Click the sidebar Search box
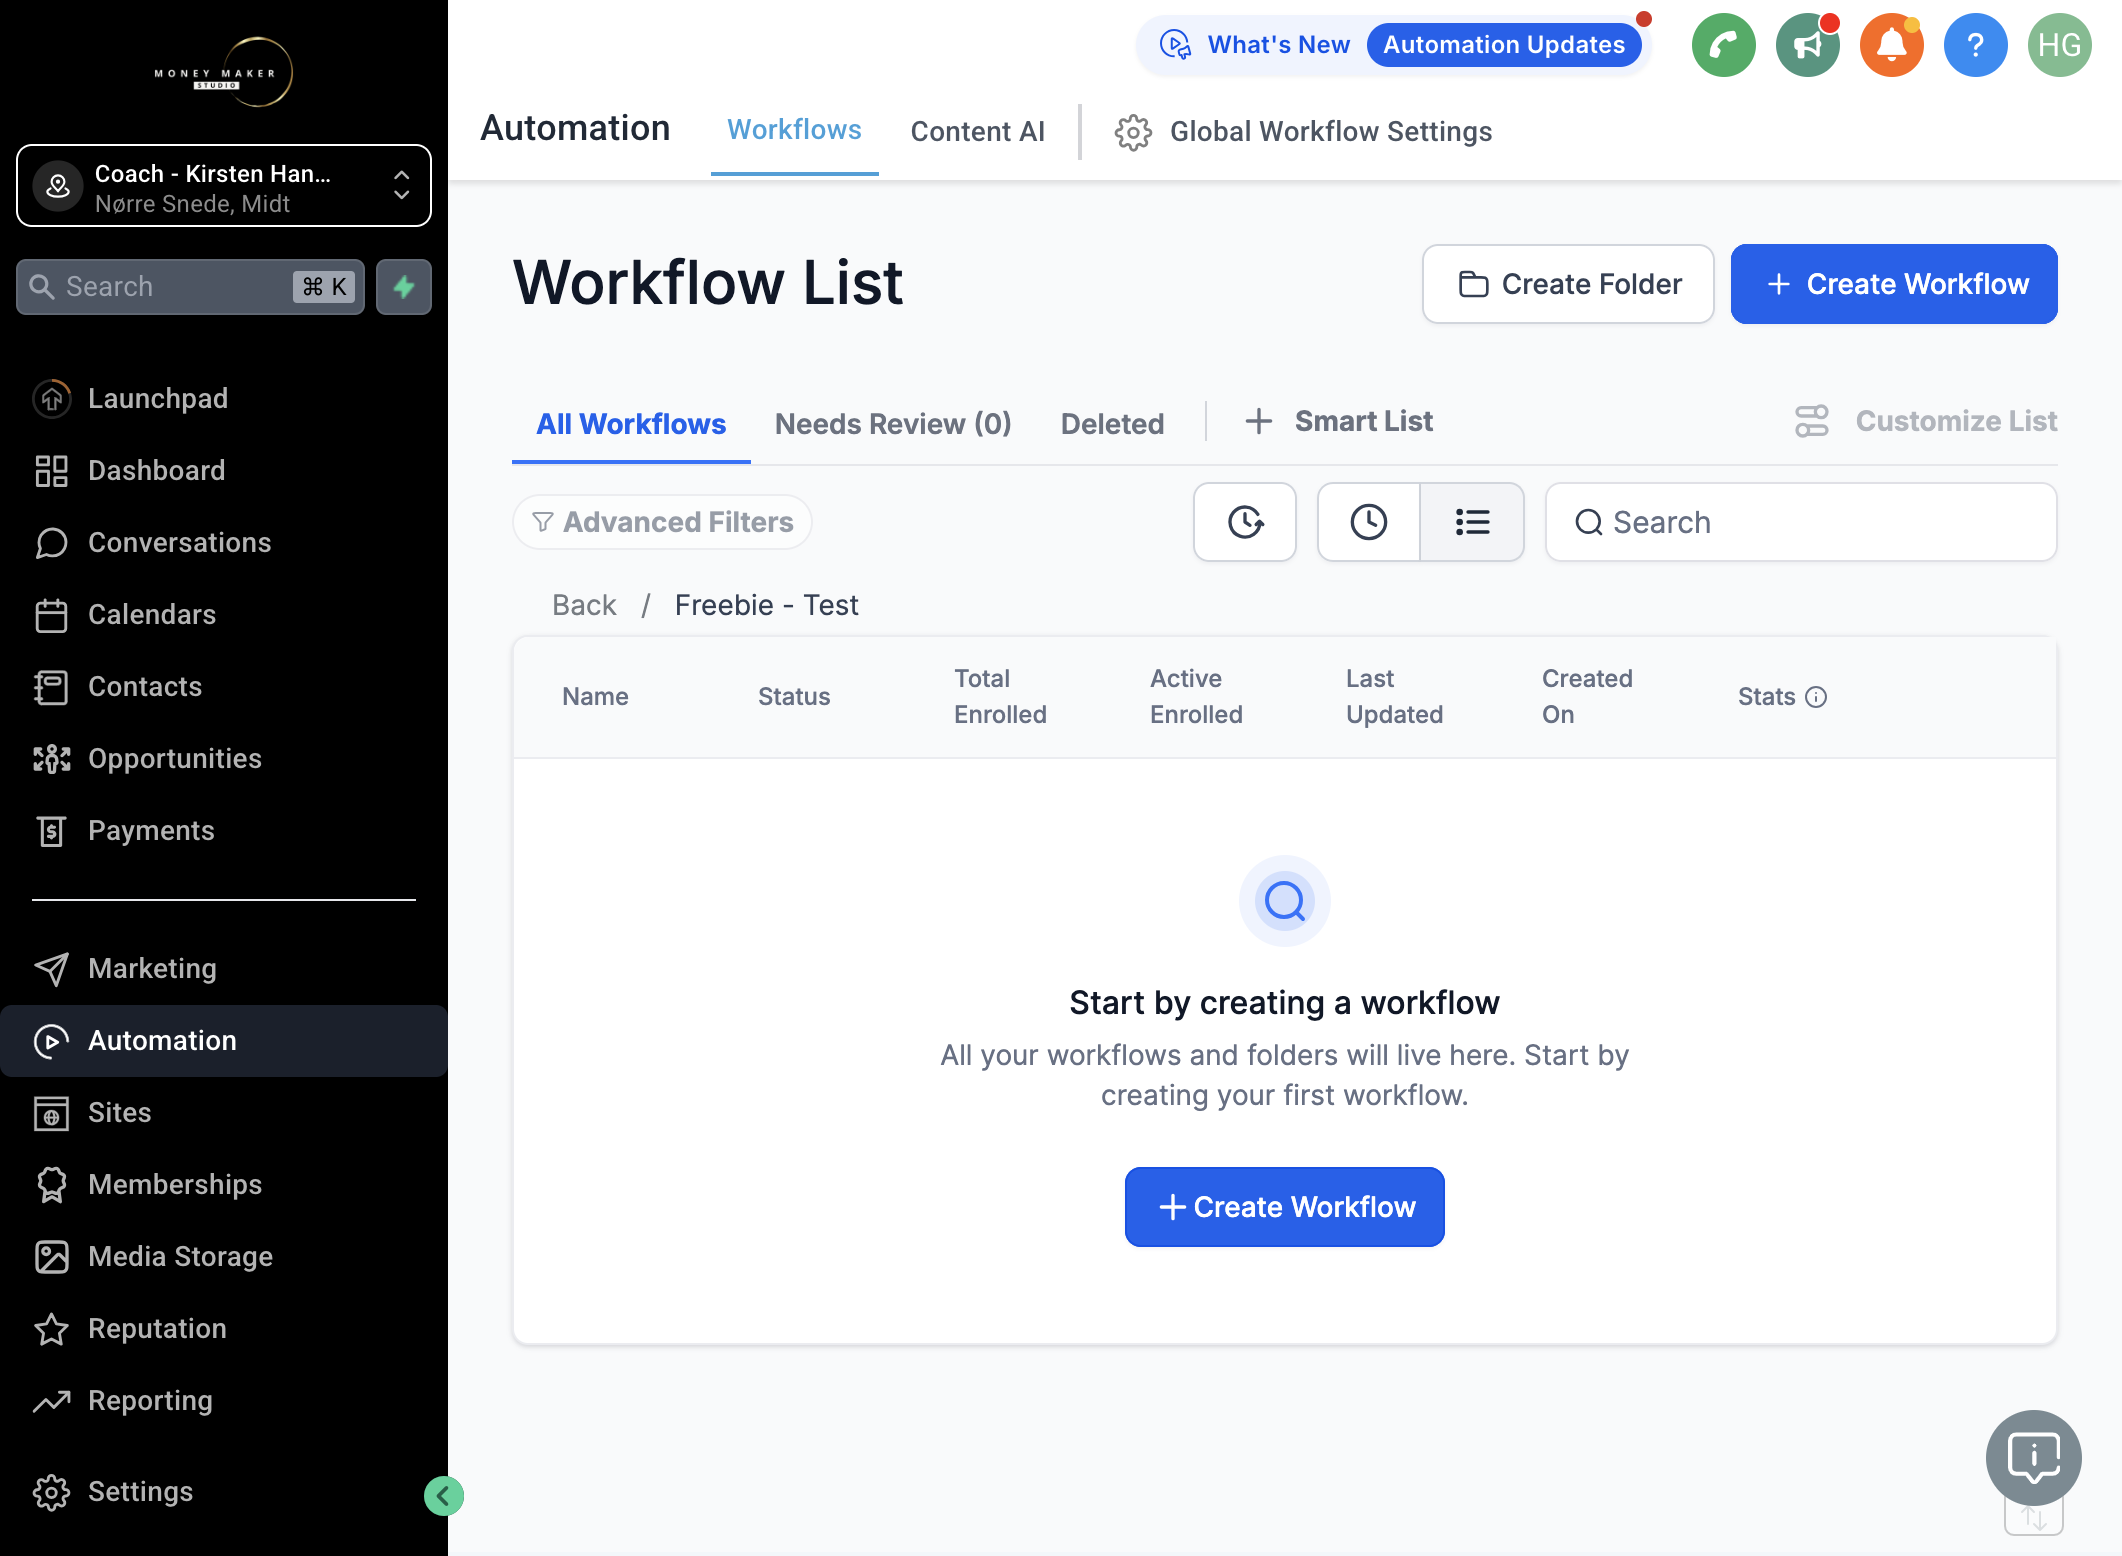2122x1556 pixels. [x=190, y=287]
